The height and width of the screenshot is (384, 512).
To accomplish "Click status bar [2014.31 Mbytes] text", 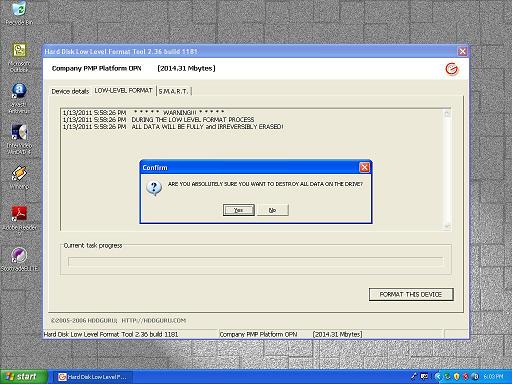I will (337, 334).
